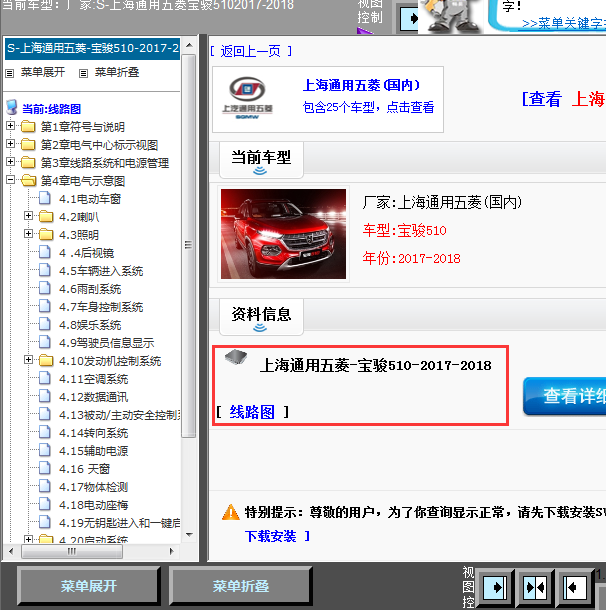
Task: Expand chapter 第3章线路系统和电源管理 plus box
Action: (x=11, y=162)
